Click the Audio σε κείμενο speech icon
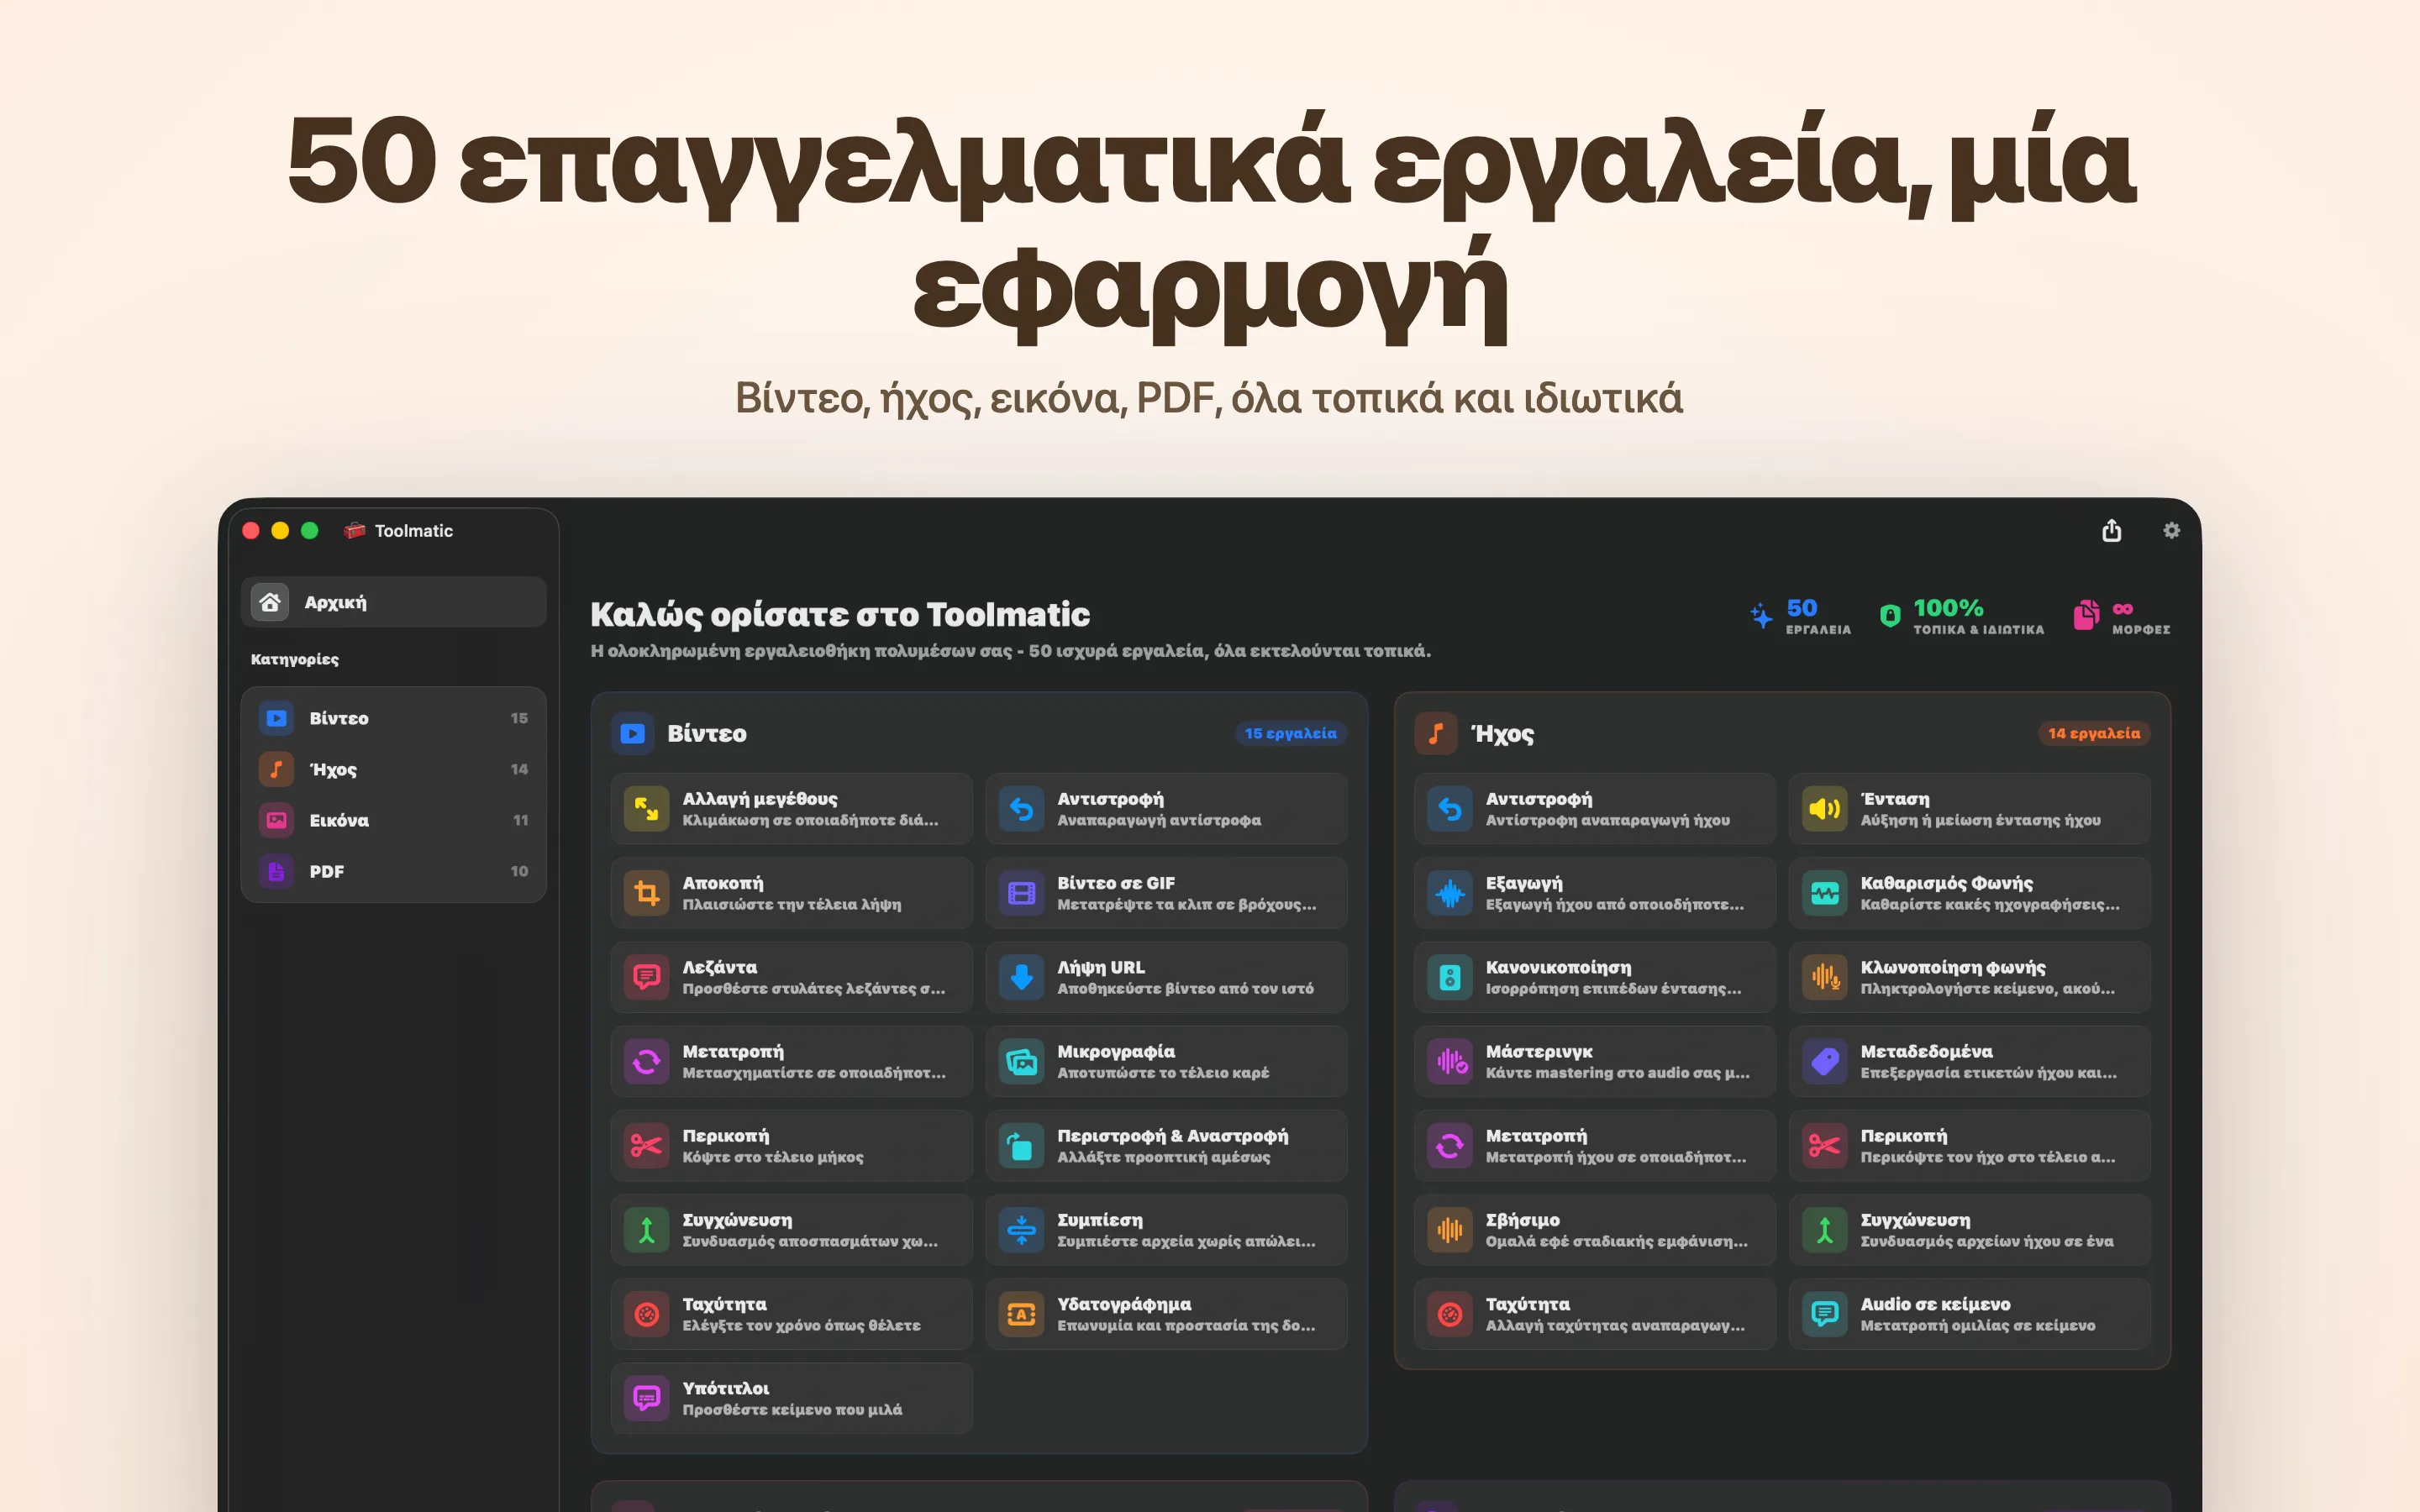 [1825, 1314]
